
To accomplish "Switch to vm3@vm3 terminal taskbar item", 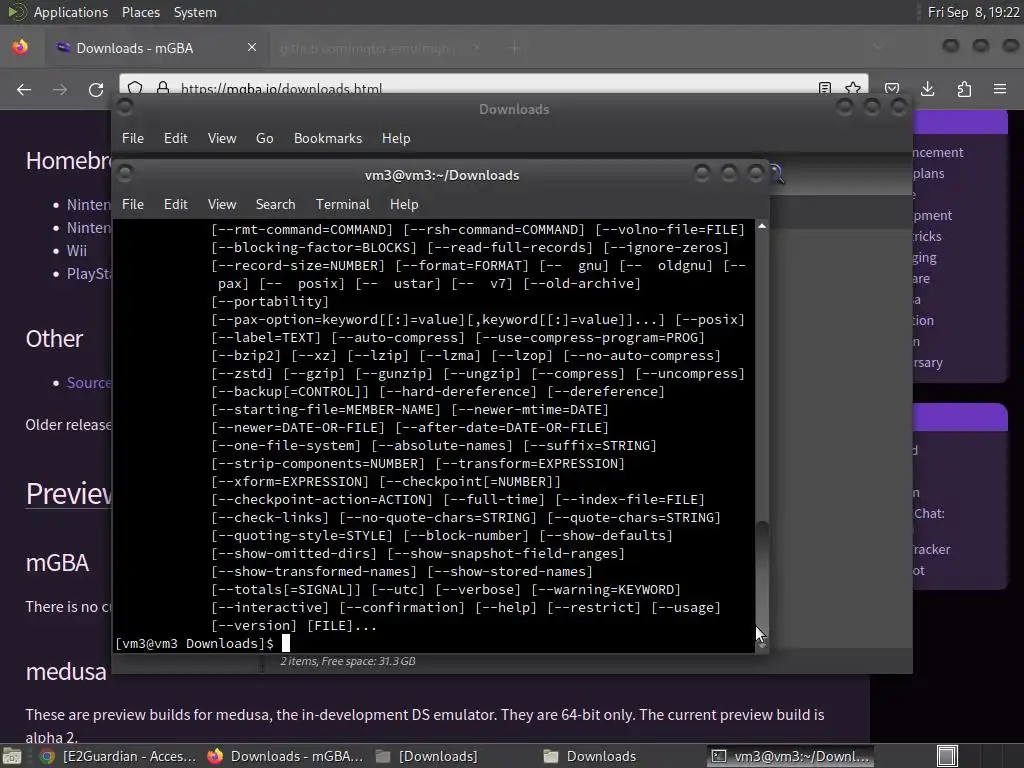I will coord(790,756).
